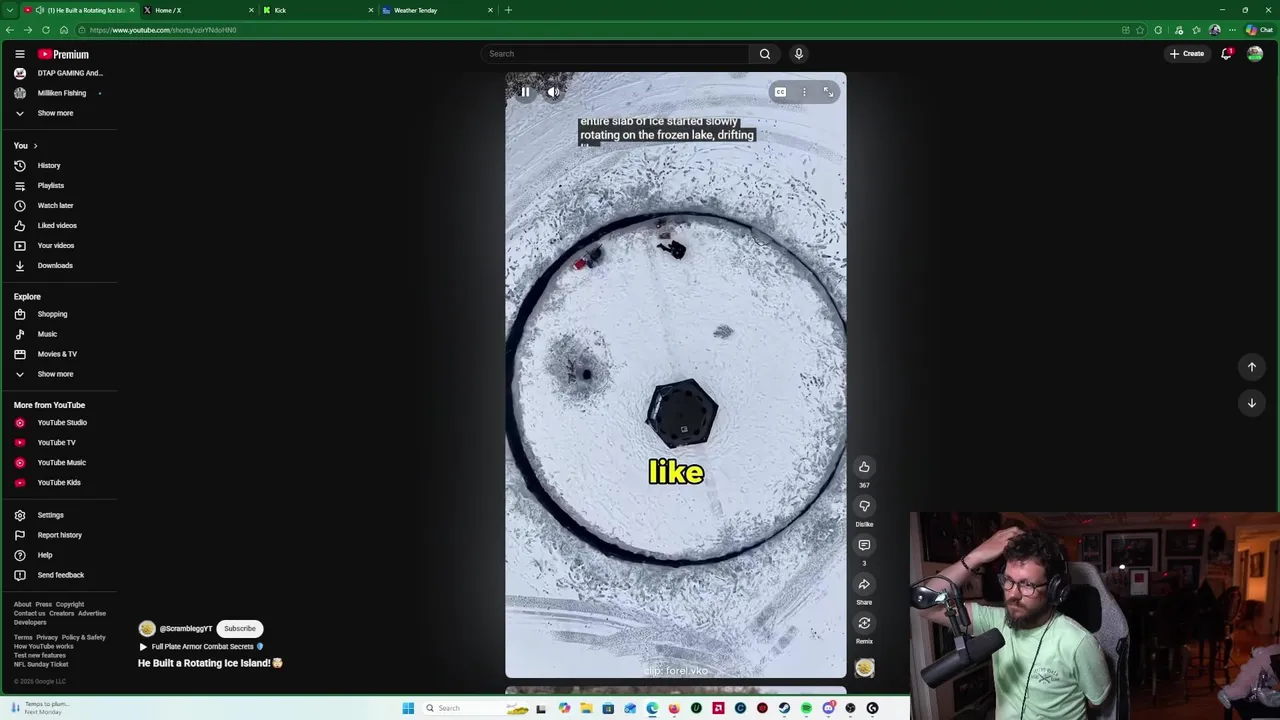Click the YouTube Premium logo
1280x720 pixels.
click(x=63, y=54)
